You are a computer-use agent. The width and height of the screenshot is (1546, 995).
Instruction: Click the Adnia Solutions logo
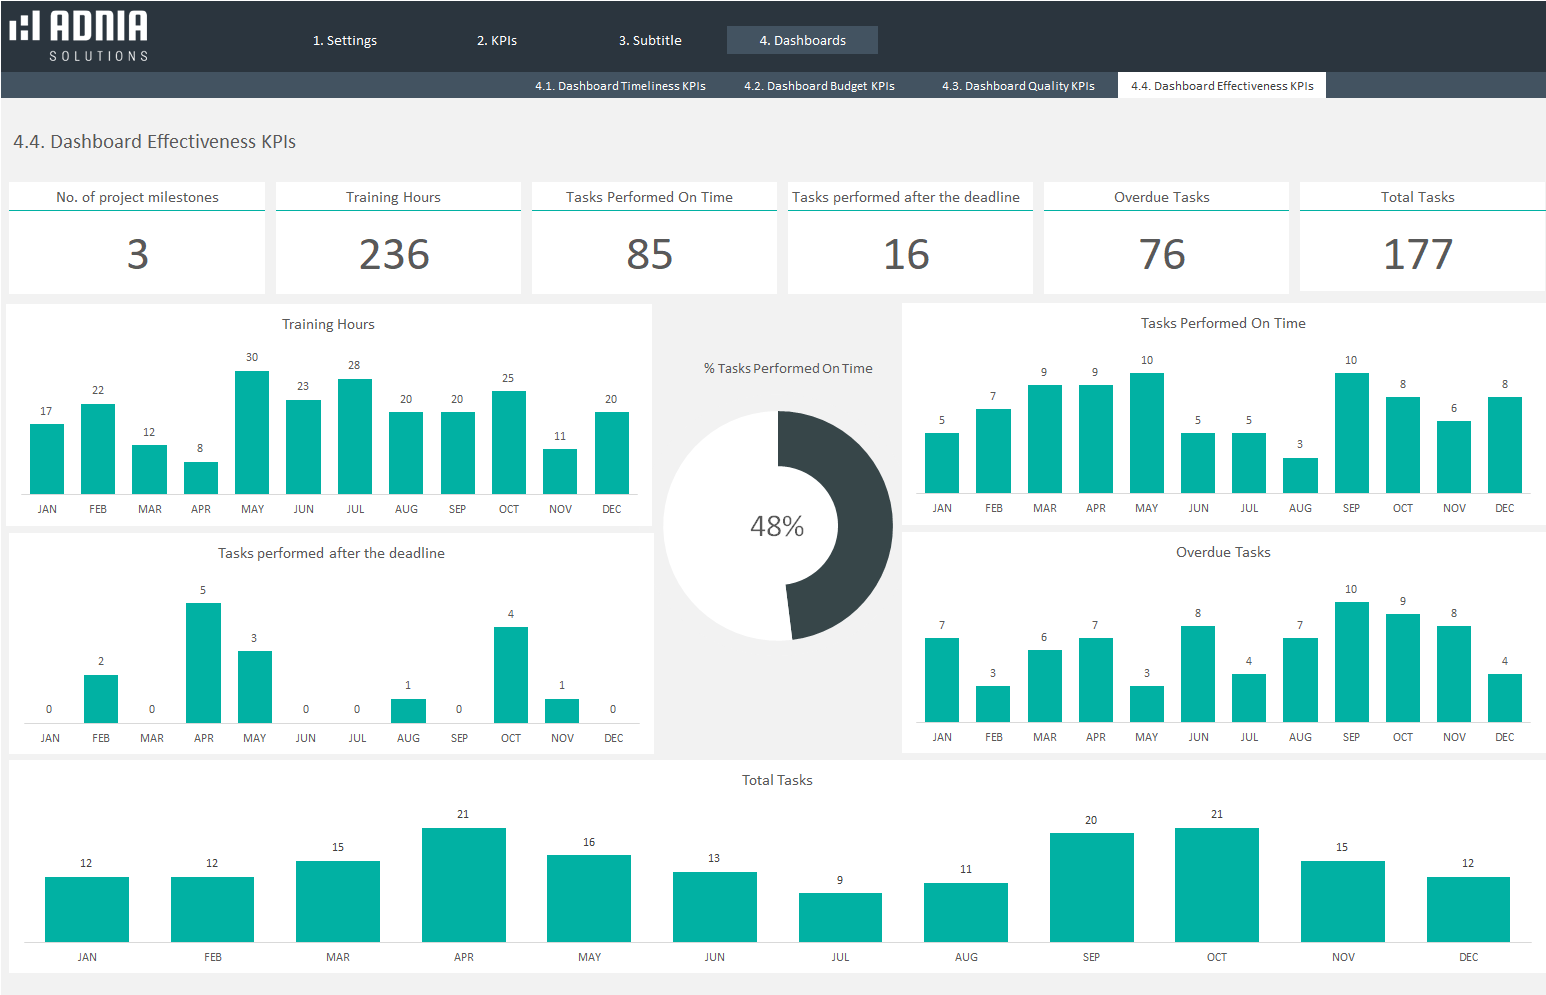pos(80,36)
